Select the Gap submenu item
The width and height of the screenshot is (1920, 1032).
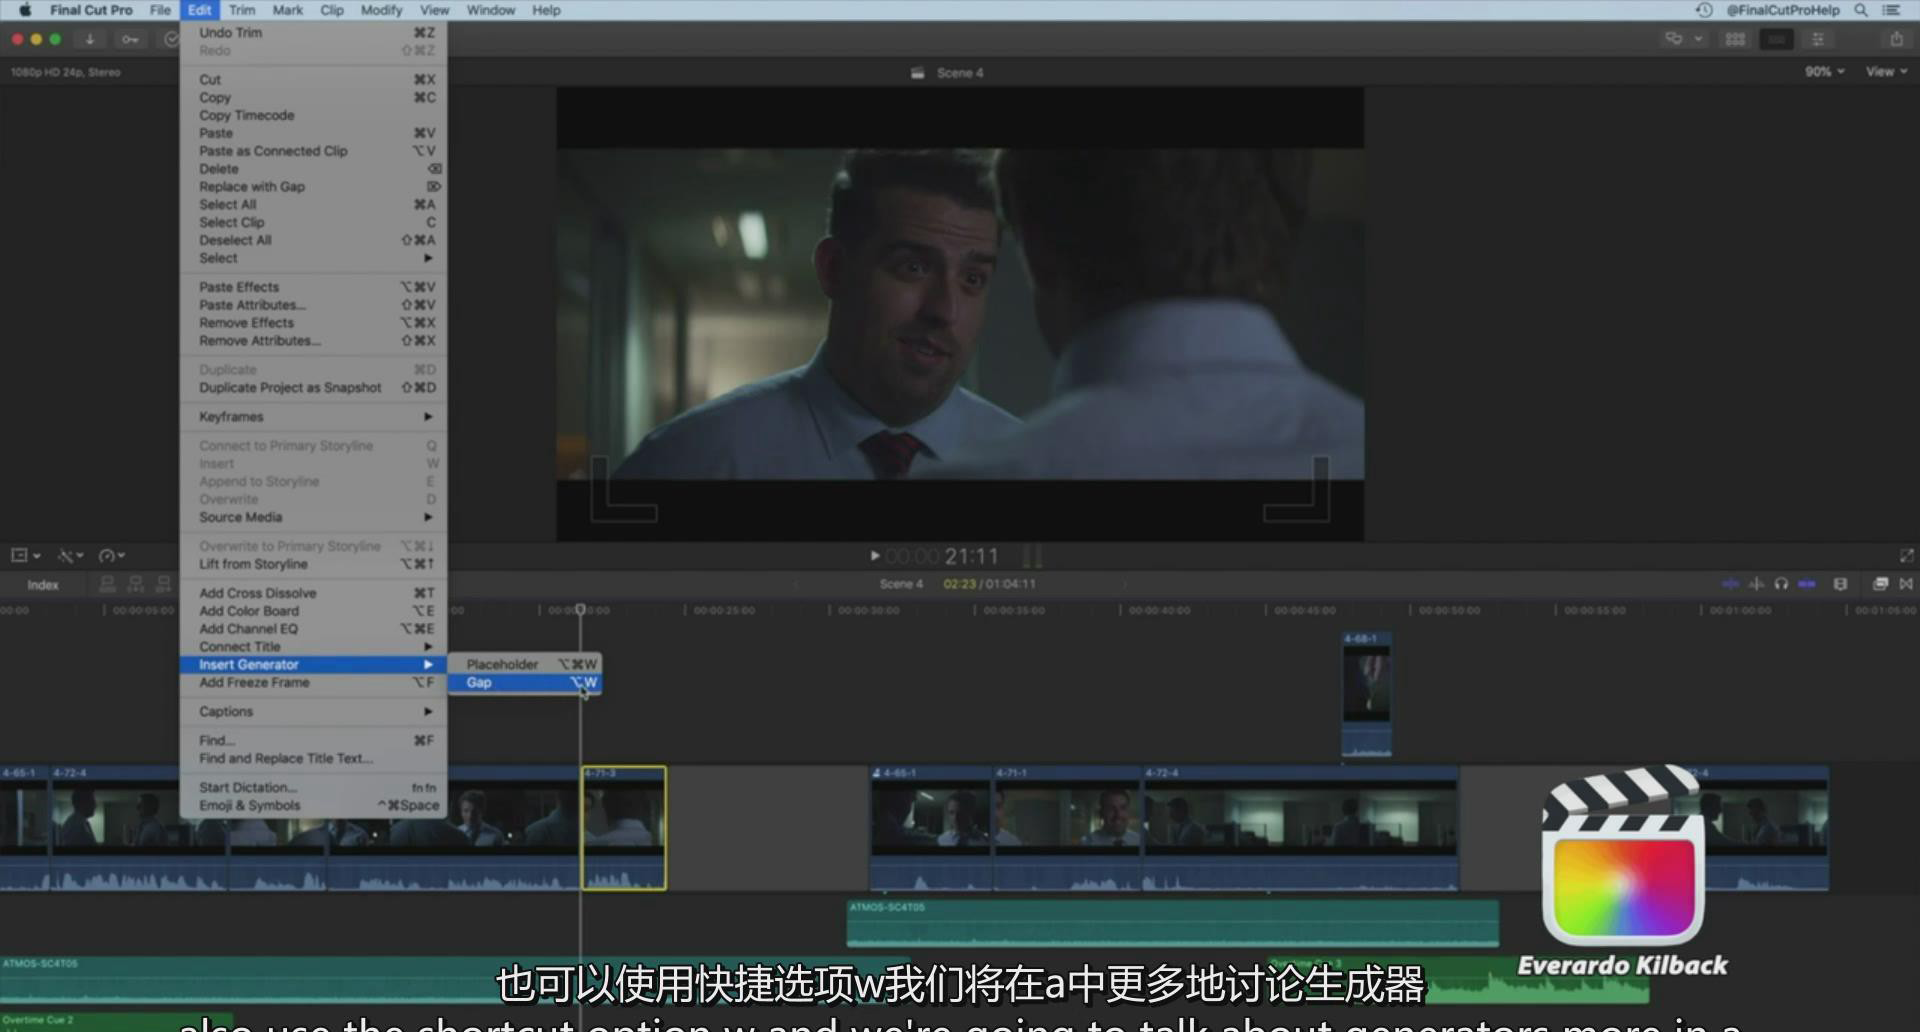[x=525, y=683]
